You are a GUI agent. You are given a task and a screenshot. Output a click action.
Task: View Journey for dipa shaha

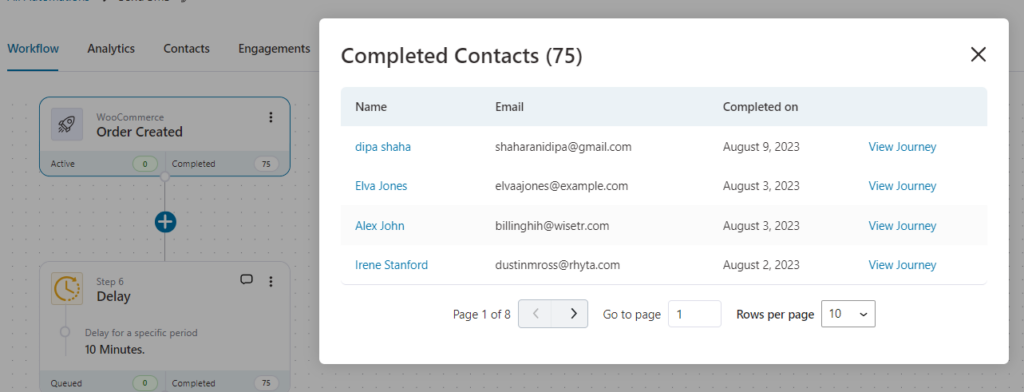[902, 147]
